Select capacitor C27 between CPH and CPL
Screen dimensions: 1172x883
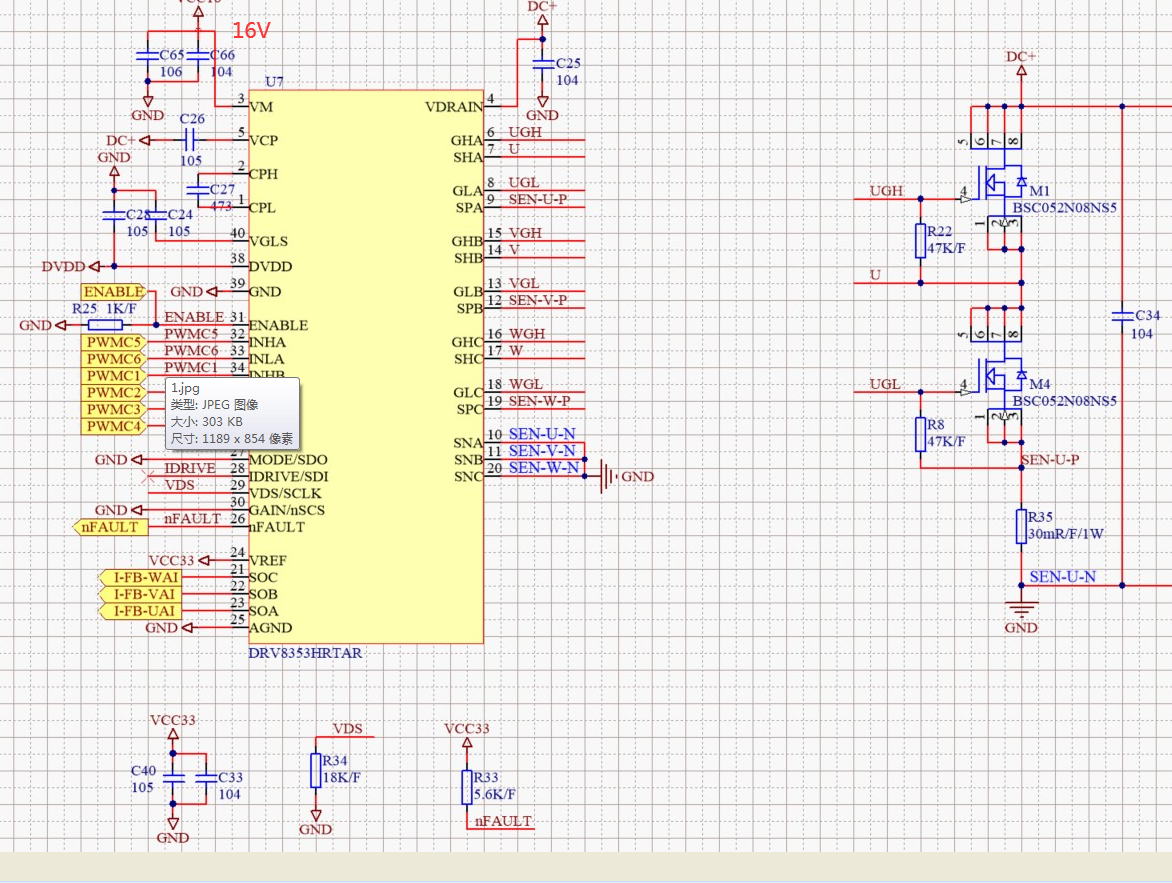198,190
